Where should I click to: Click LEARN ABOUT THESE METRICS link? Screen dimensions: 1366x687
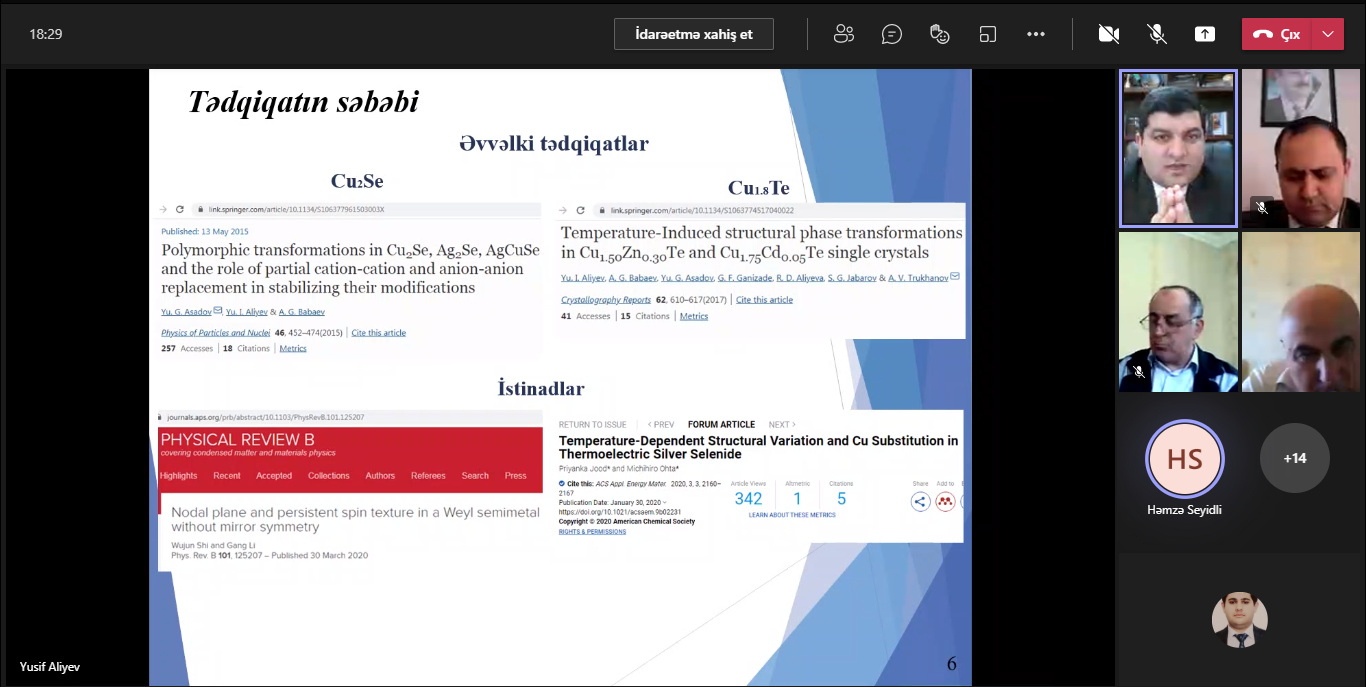pos(792,515)
